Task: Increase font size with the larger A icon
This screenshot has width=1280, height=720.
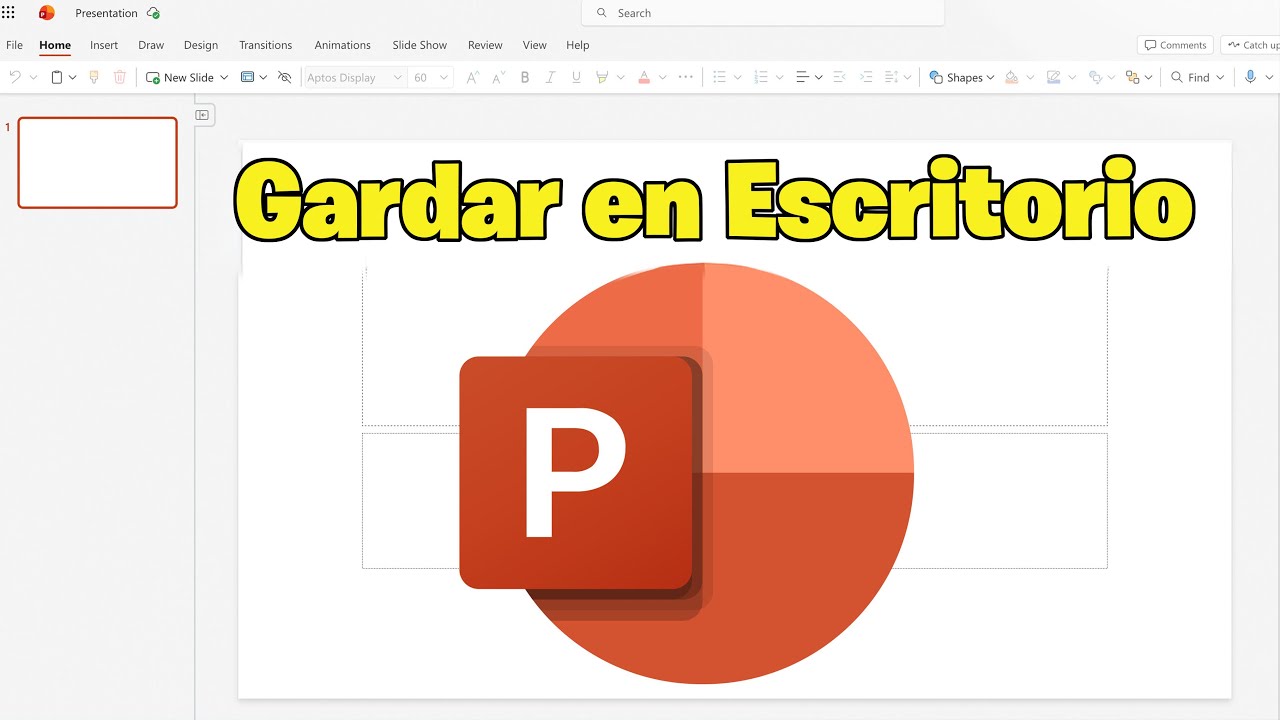Action: 473,77
